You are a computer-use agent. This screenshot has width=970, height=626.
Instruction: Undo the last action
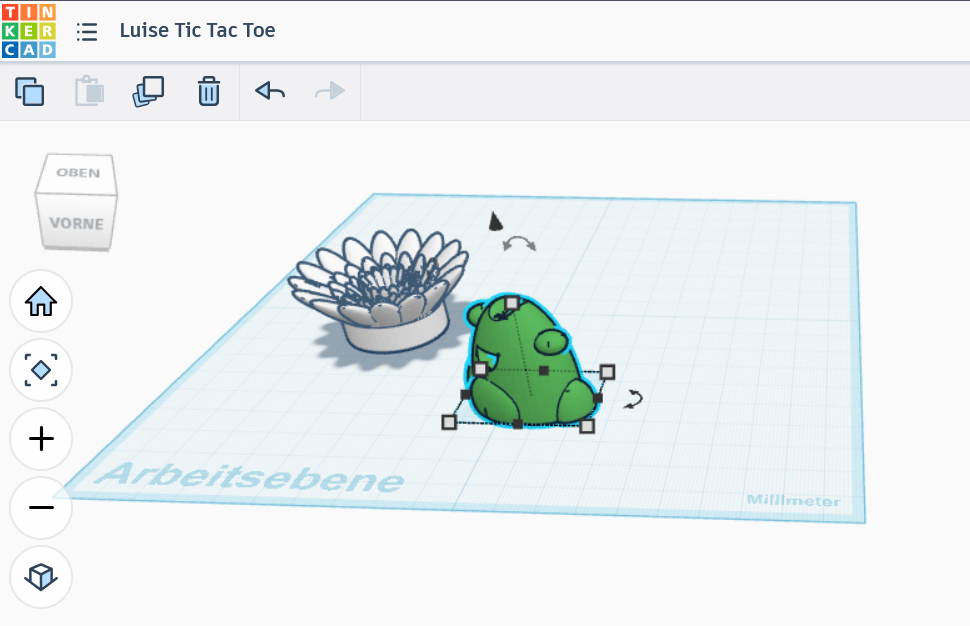point(270,91)
